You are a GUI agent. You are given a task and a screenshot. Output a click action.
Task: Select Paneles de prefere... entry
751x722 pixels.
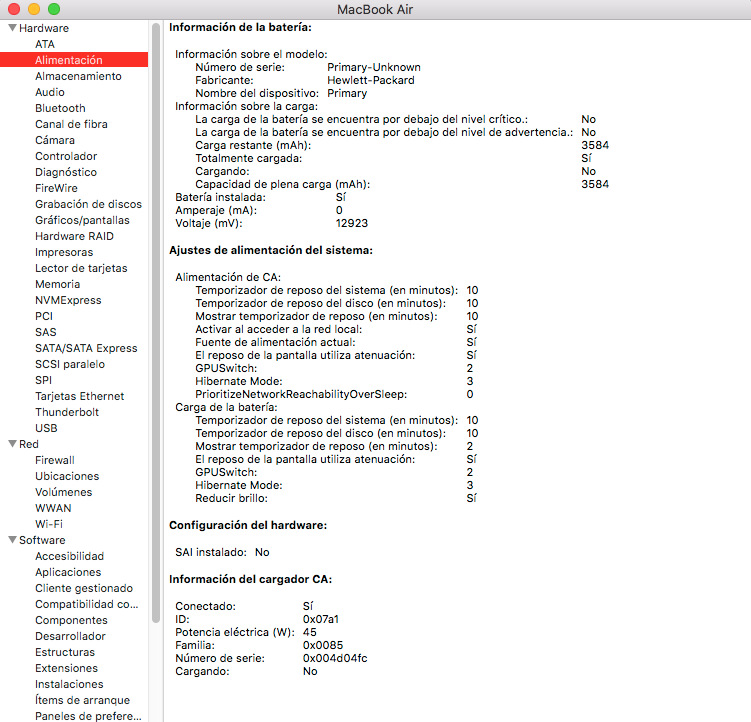(89, 716)
